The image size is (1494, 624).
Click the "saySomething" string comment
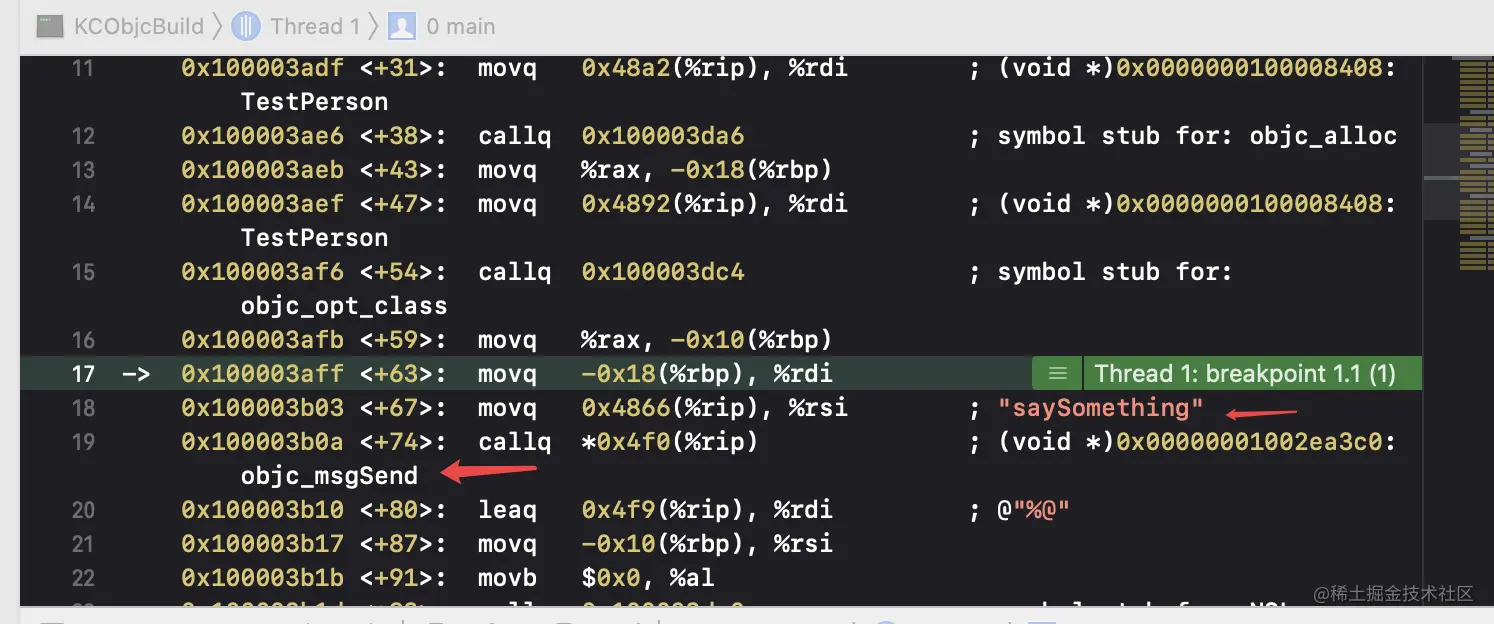(x=1101, y=408)
